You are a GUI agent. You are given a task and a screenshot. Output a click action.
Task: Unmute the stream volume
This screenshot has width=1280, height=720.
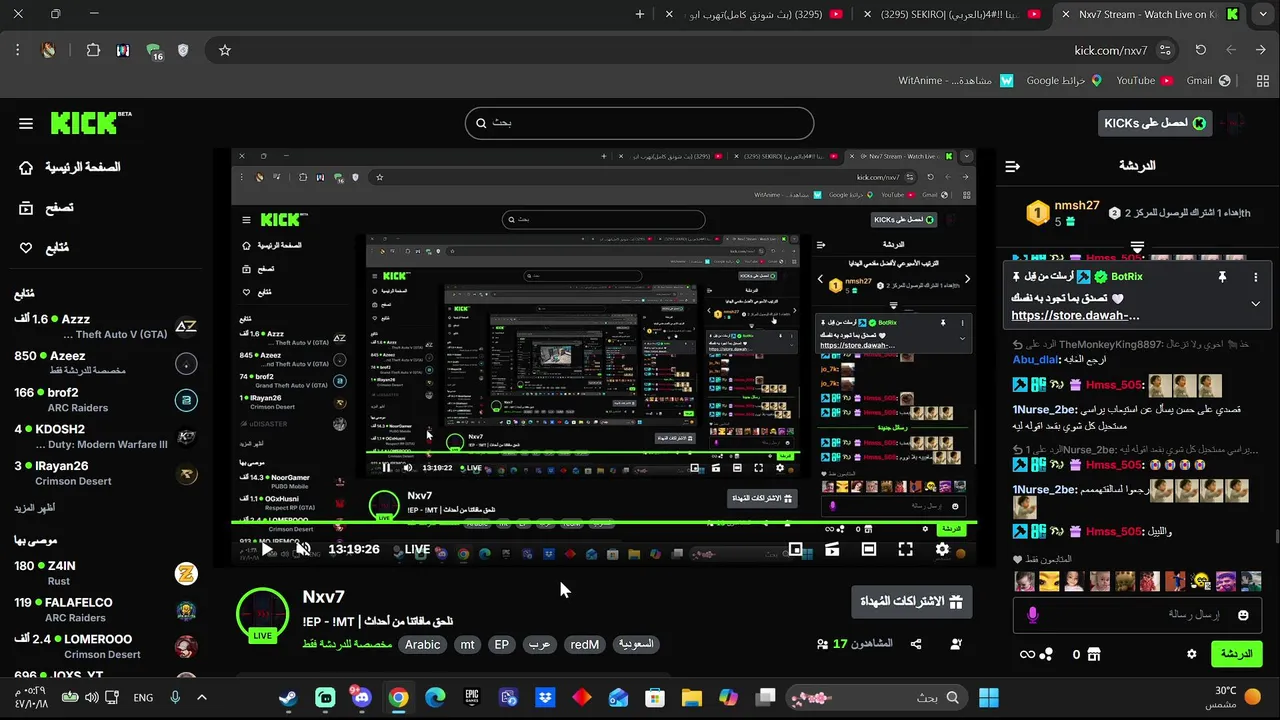303,549
